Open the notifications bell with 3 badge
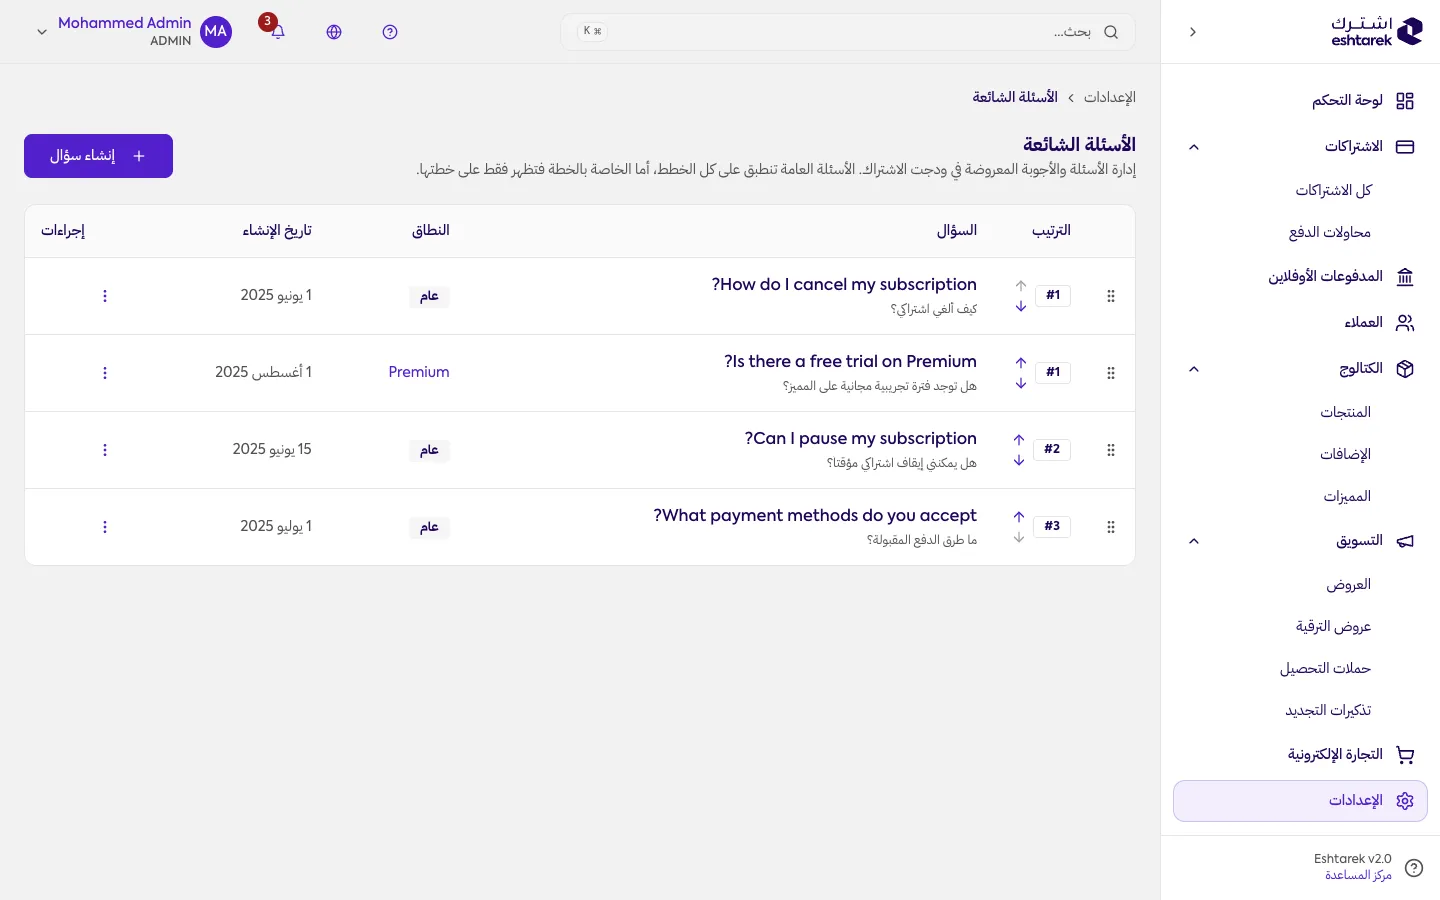This screenshot has width=1440, height=900. click(278, 32)
